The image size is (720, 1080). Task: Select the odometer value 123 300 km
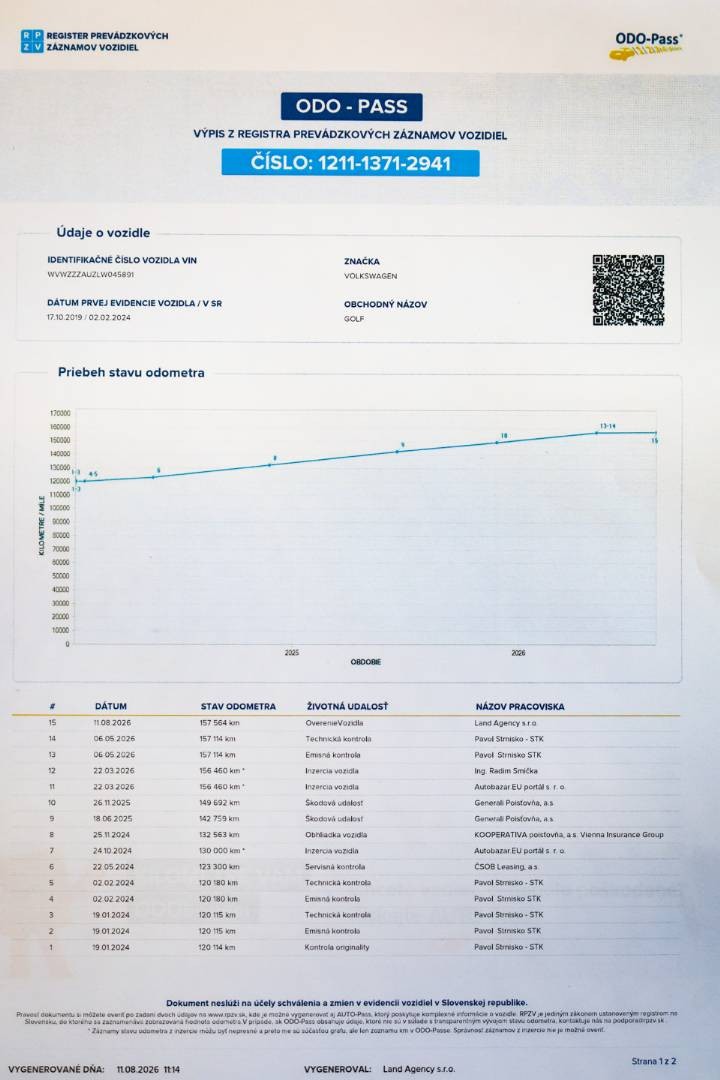pyautogui.click(x=220, y=867)
